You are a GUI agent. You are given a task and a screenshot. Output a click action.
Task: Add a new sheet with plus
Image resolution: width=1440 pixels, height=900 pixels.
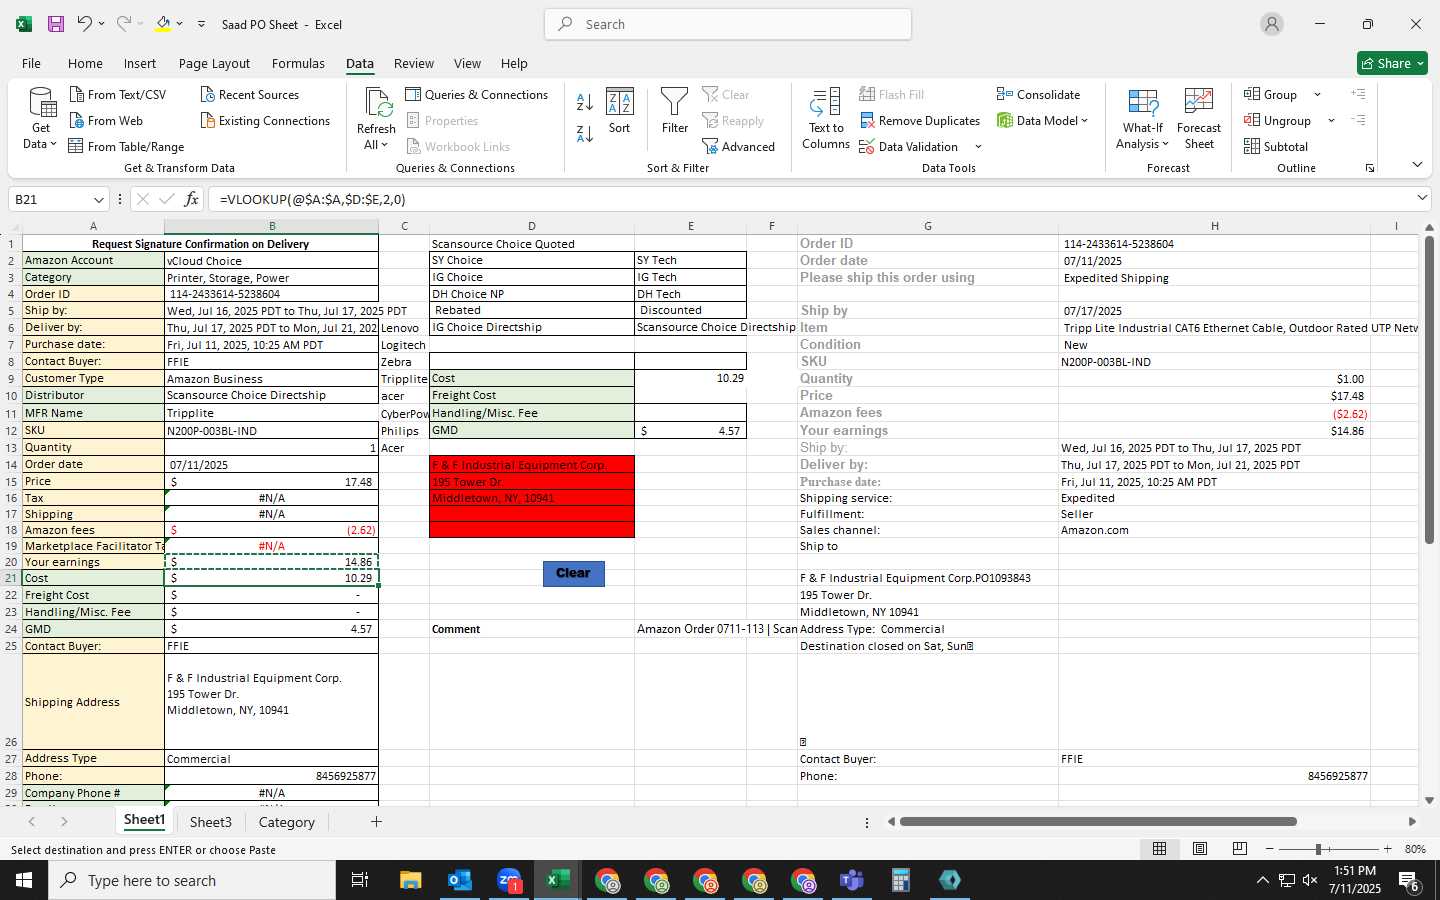point(376,821)
